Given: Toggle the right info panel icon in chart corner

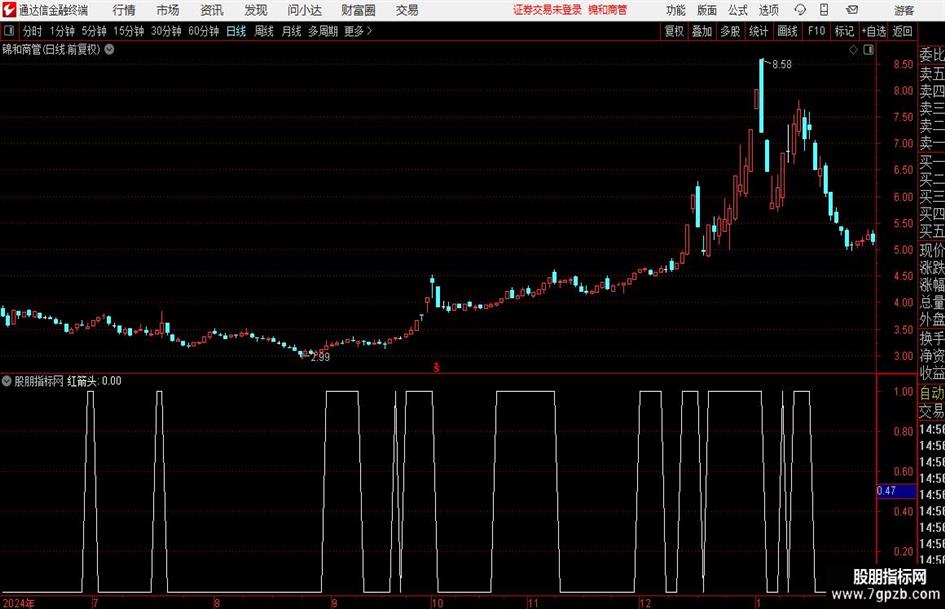Looking at the screenshot, I should click(x=868, y=49).
